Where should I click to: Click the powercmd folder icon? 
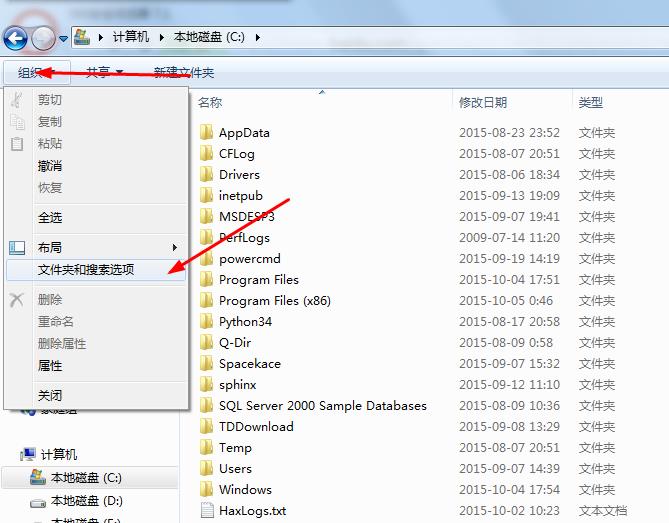[x=207, y=258]
